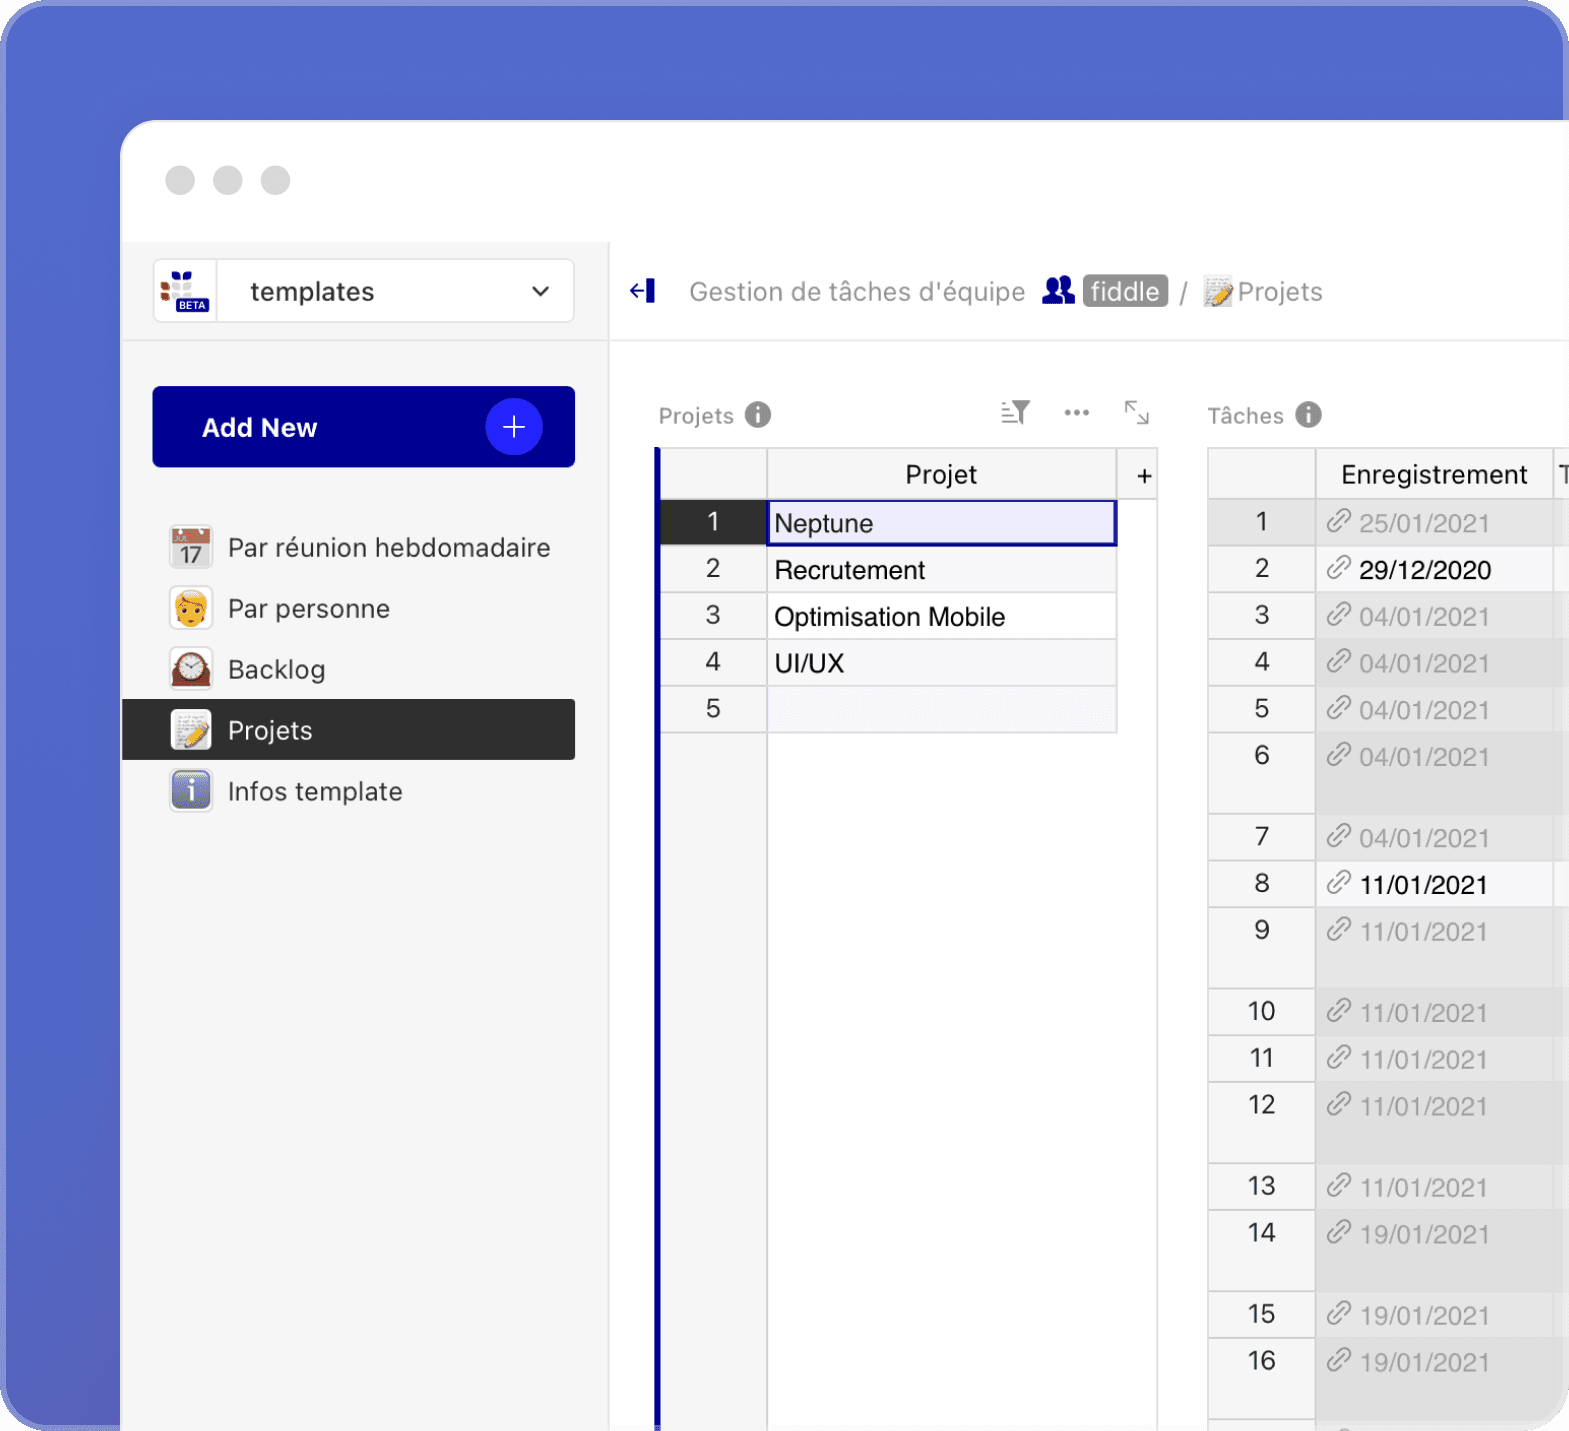Screen dimensions: 1569x1431
Task: Open the Infos template page
Action: 314,792
